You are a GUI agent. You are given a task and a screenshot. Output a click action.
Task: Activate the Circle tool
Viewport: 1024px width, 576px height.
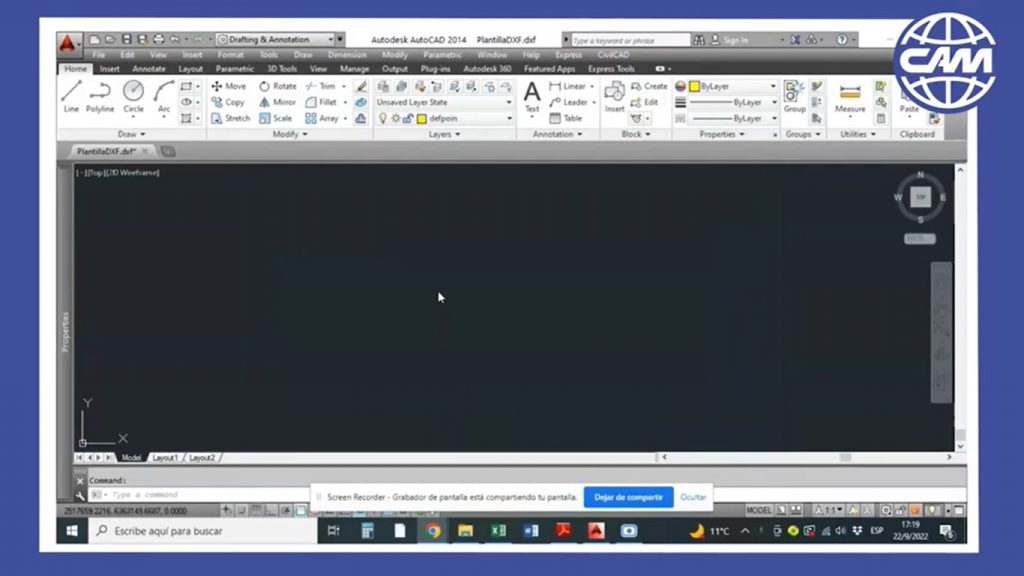pos(133,97)
